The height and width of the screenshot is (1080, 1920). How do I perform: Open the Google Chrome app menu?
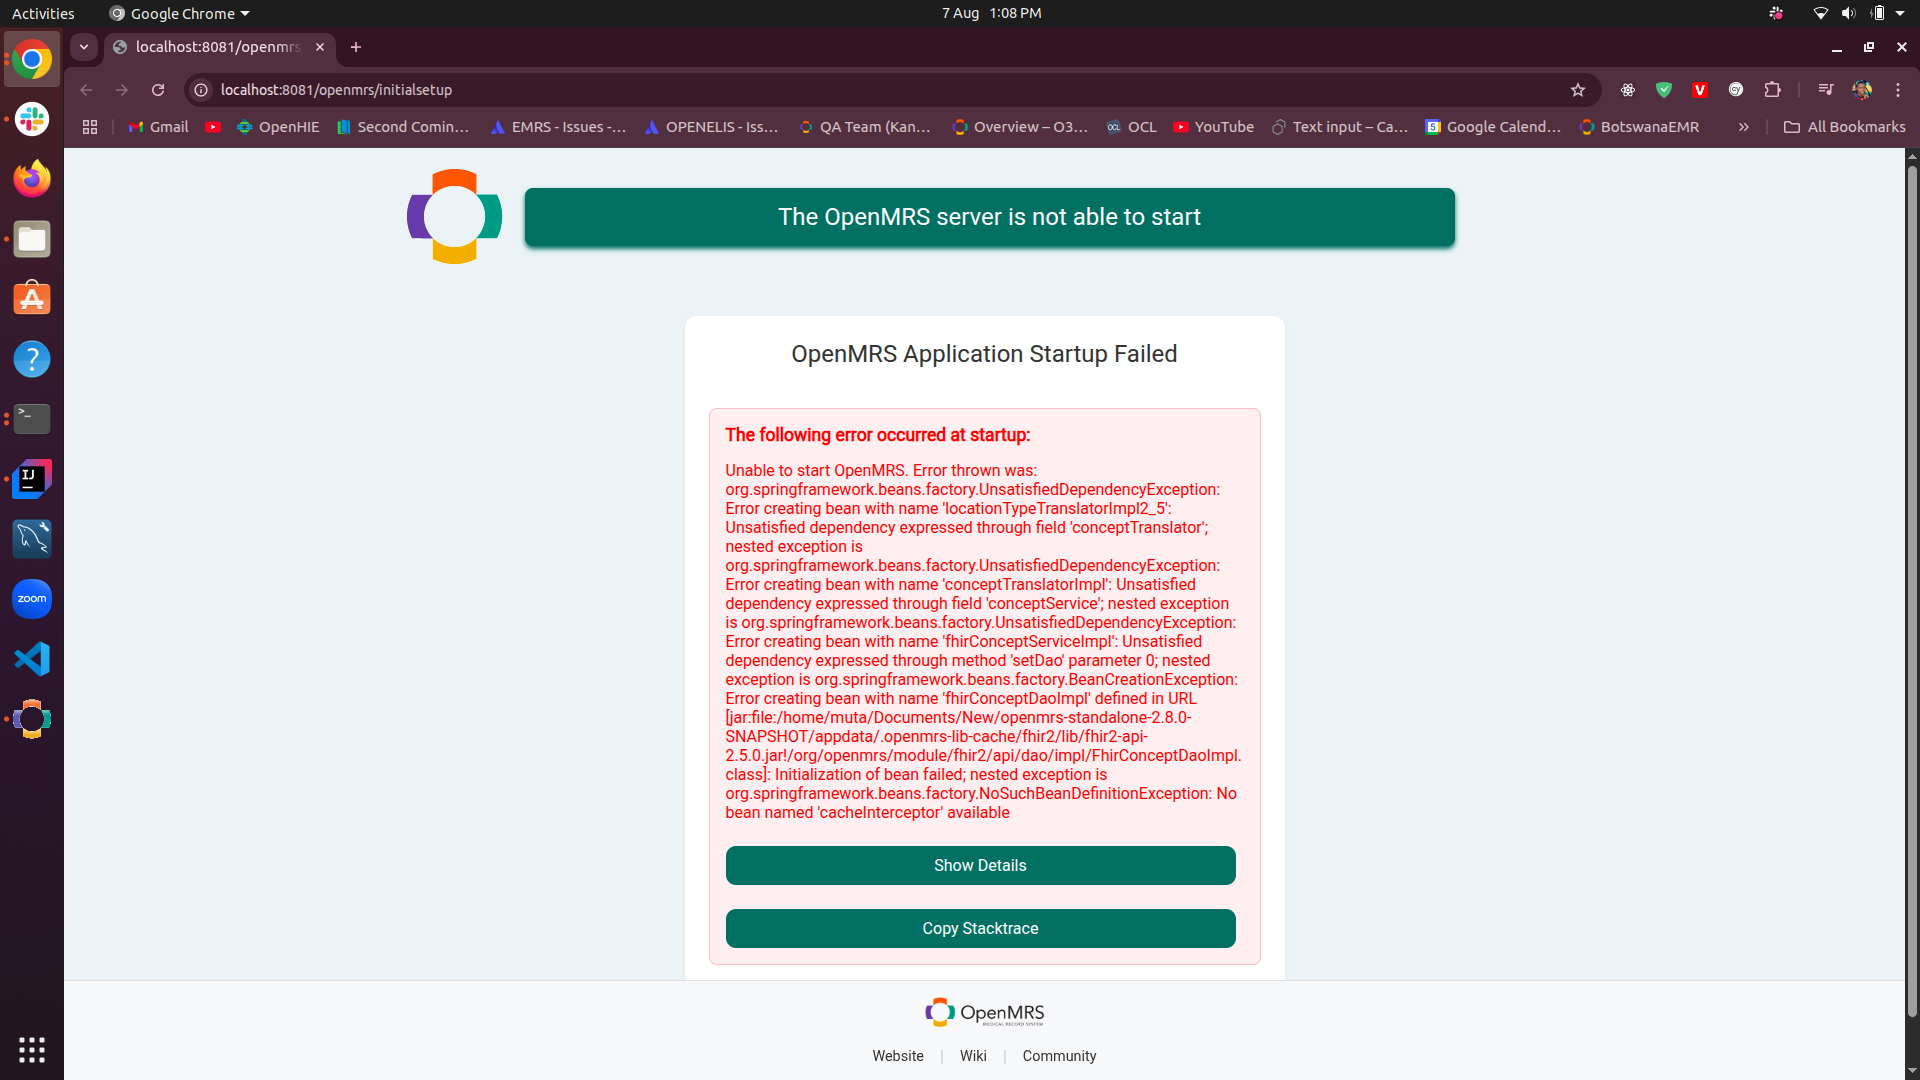point(180,13)
